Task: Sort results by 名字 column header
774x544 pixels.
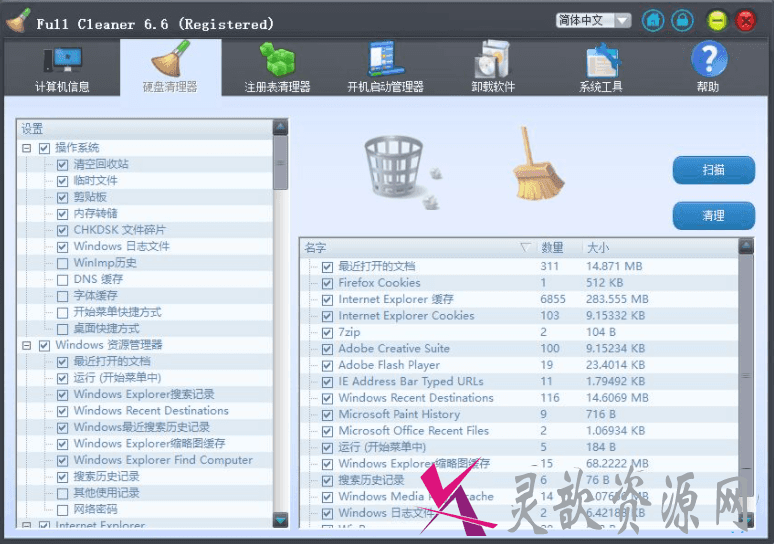Action: [315, 248]
